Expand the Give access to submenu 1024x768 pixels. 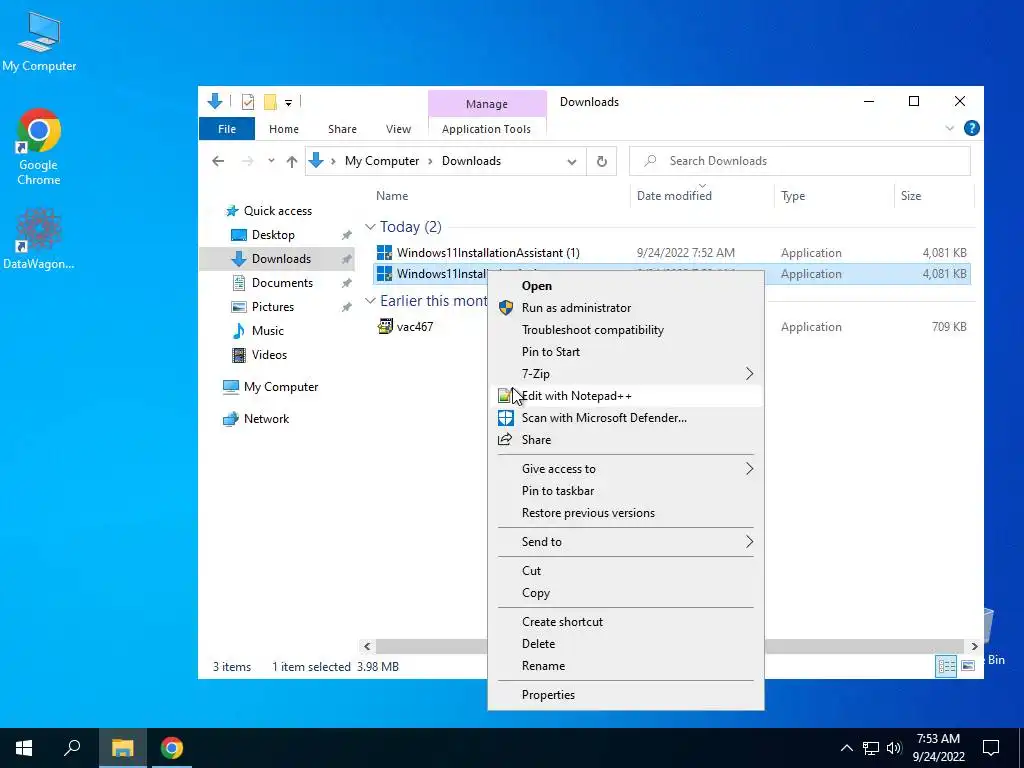(626, 469)
